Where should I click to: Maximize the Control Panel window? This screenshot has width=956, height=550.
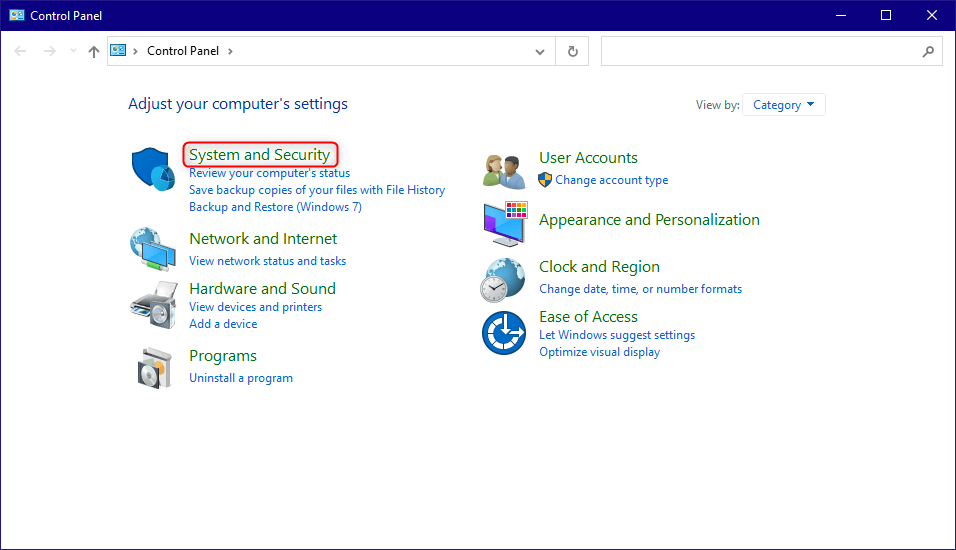886,15
